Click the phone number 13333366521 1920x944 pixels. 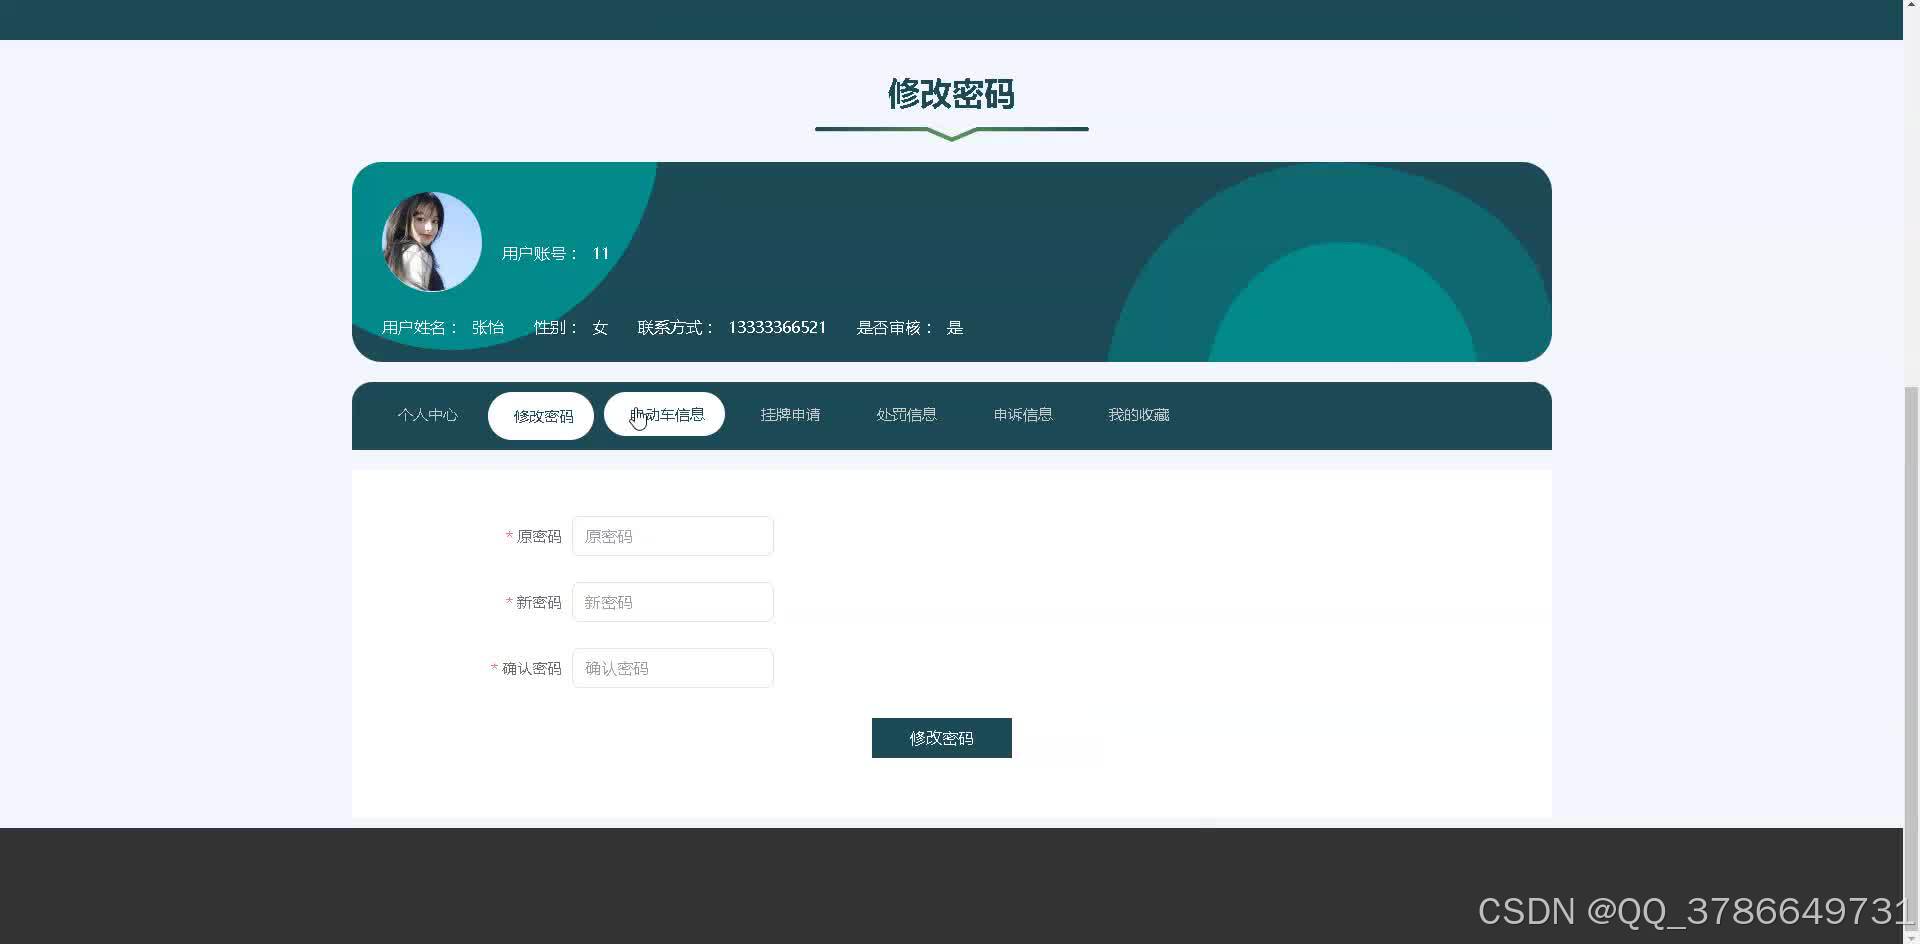point(777,327)
